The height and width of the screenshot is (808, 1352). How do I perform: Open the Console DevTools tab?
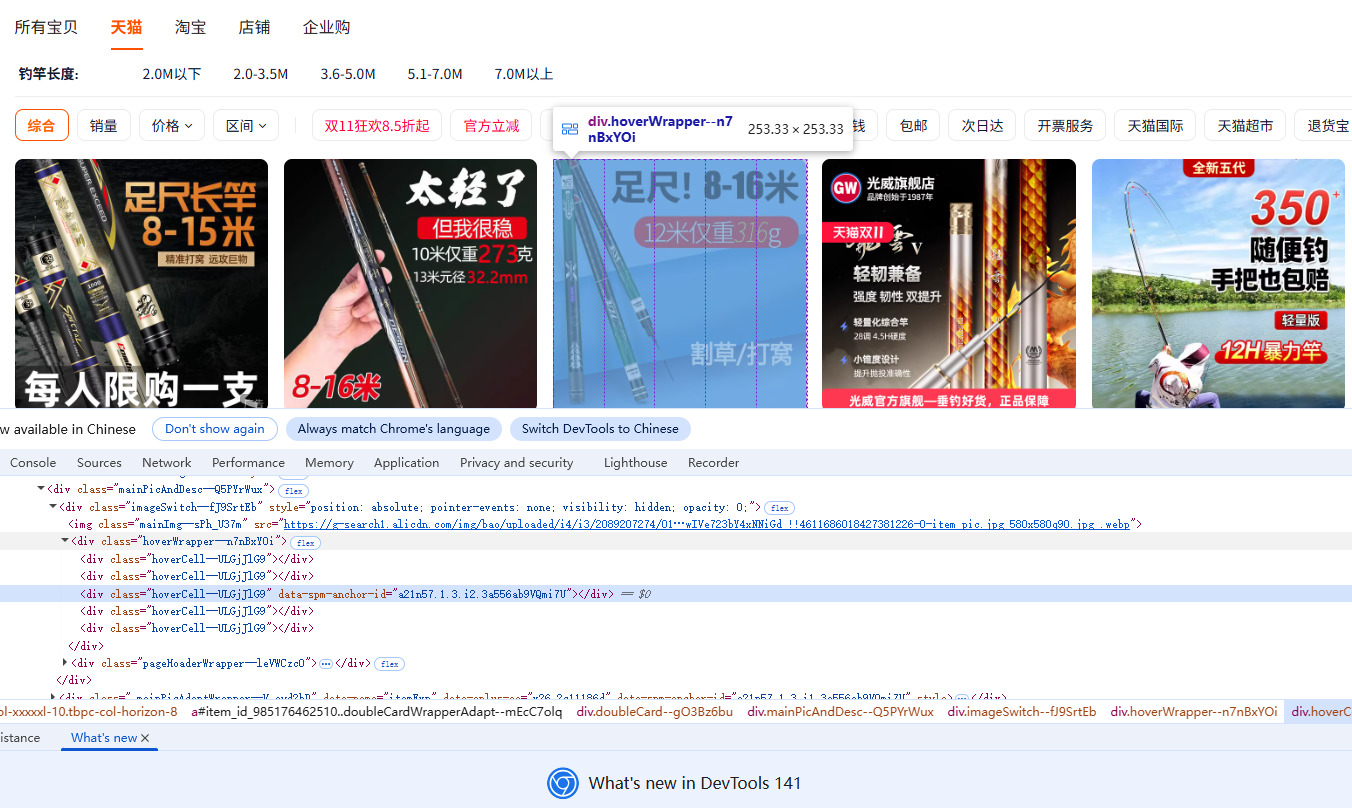point(33,462)
